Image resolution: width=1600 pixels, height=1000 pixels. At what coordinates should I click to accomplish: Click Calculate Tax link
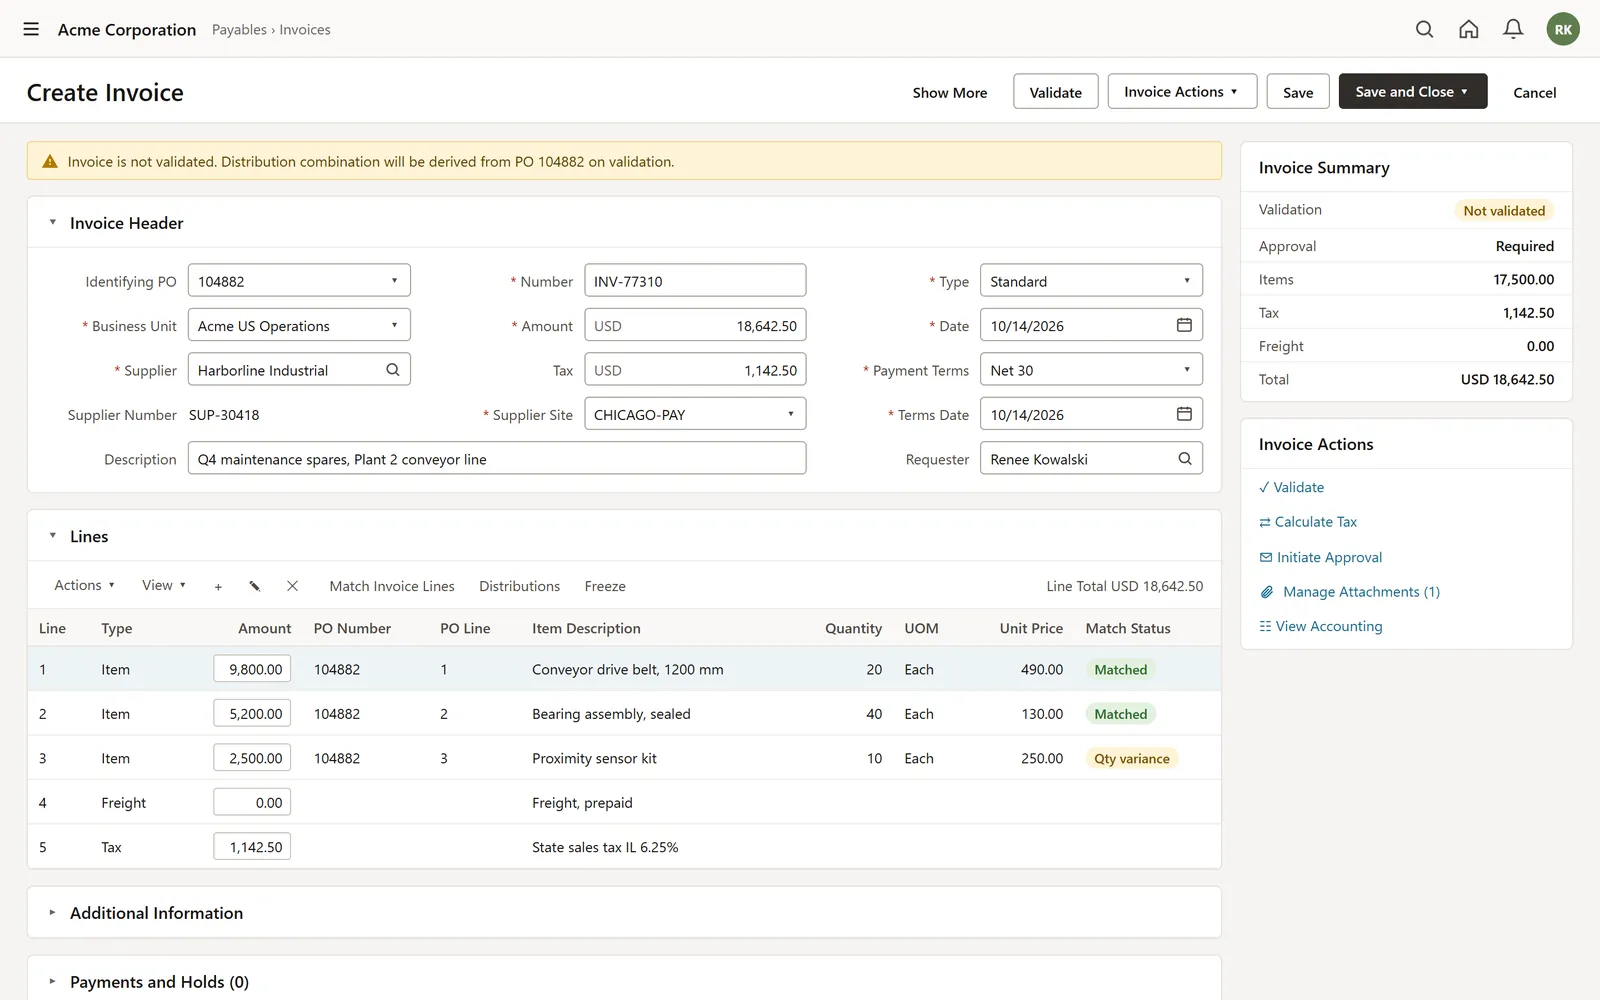[x=1308, y=522]
